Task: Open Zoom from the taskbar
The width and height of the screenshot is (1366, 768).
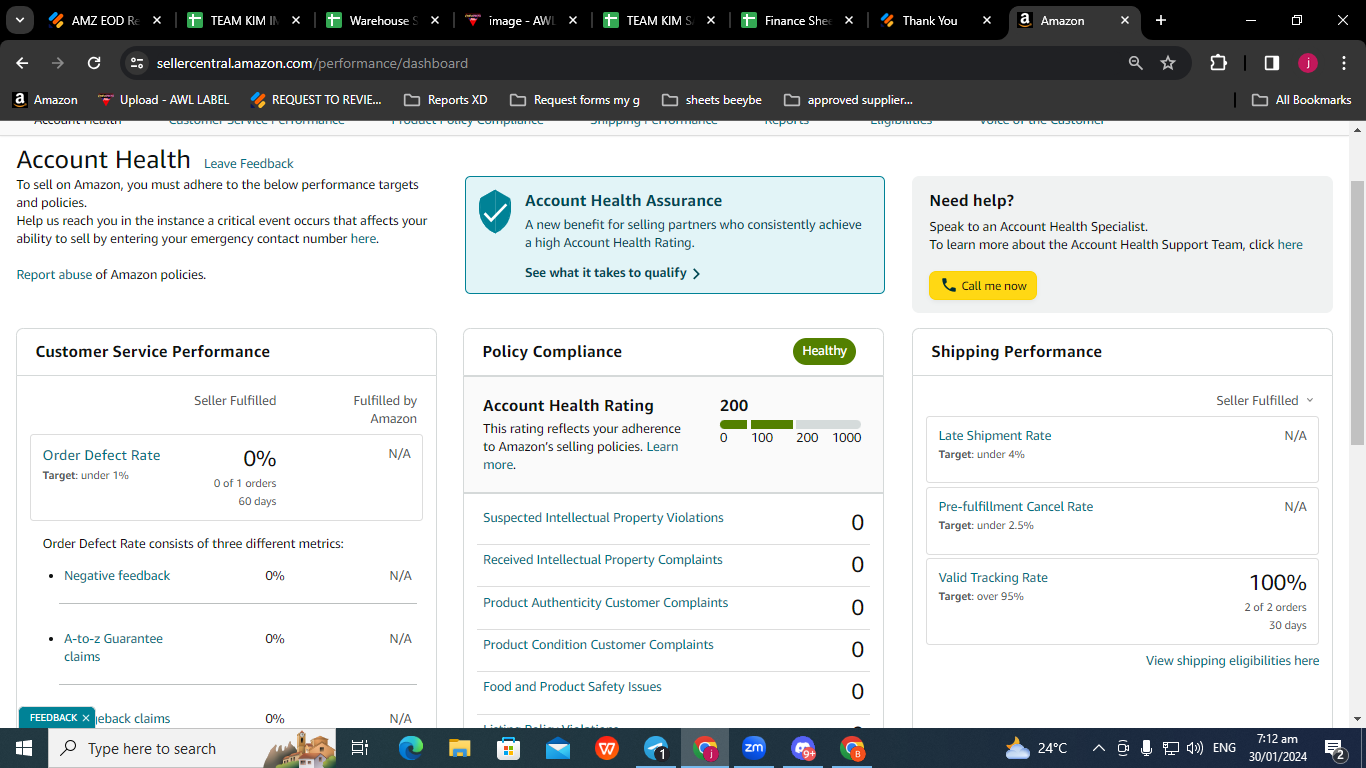Action: pyautogui.click(x=754, y=748)
